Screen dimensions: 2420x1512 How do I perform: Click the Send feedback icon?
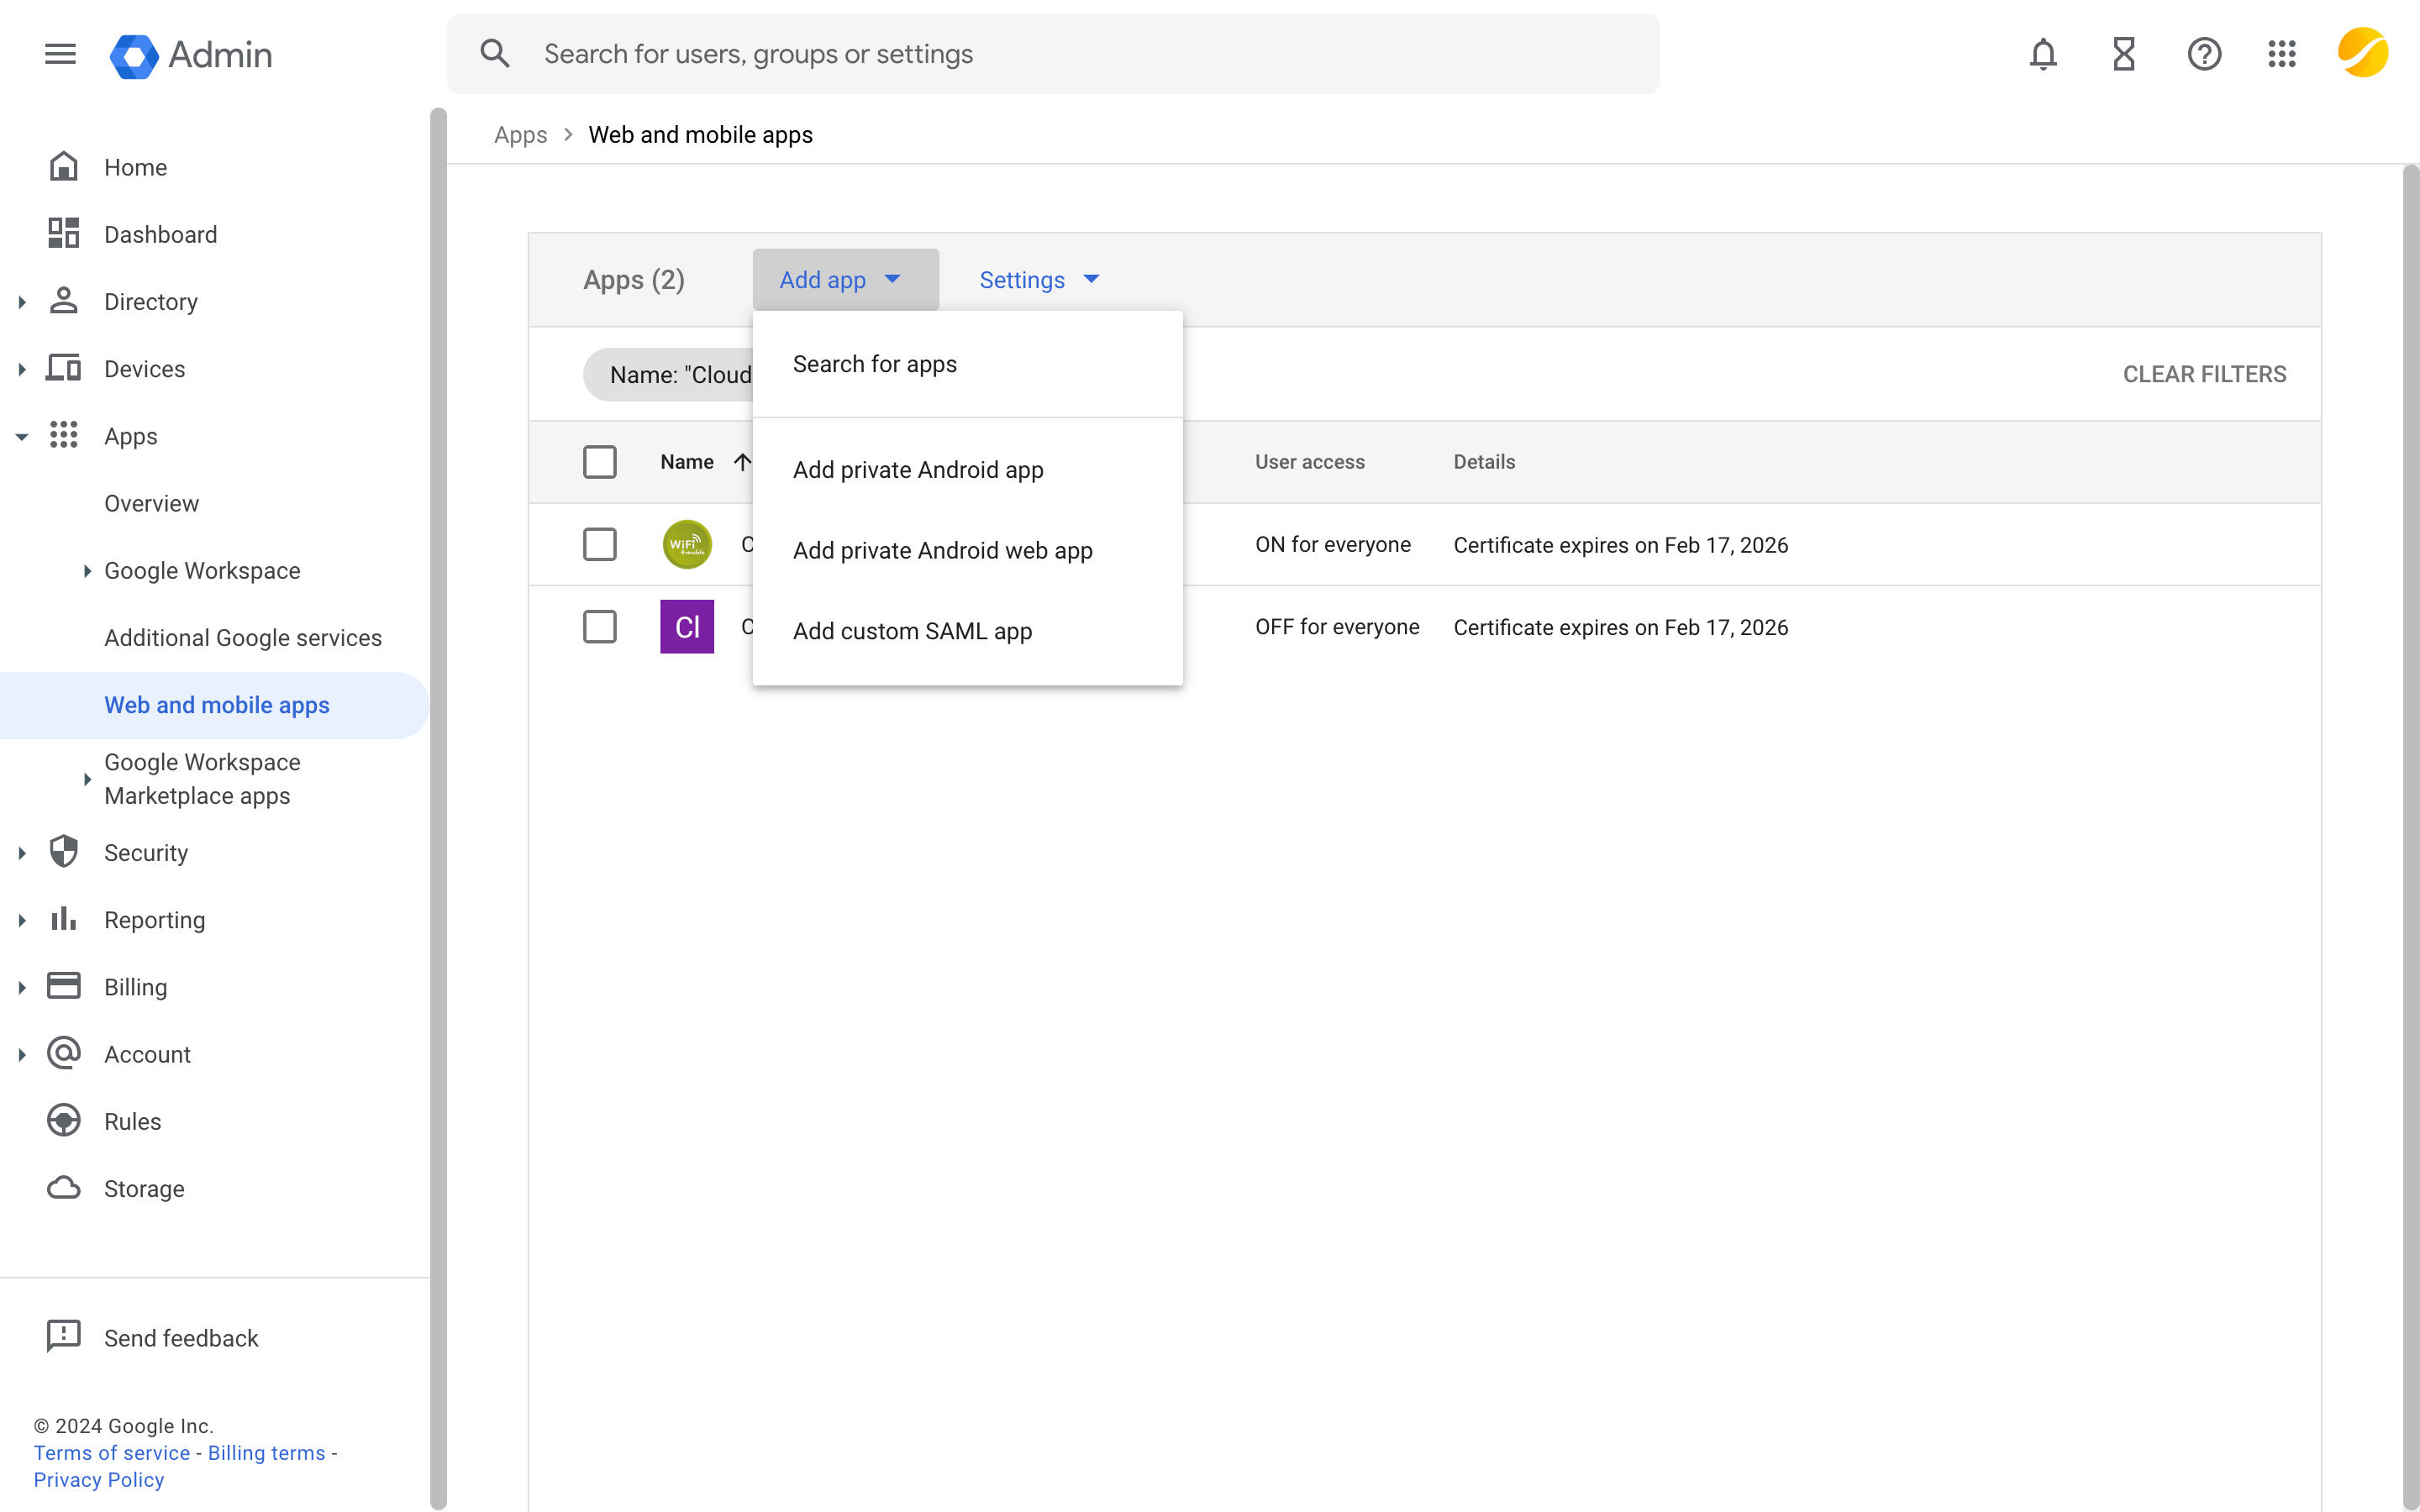[x=64, y=1336]
